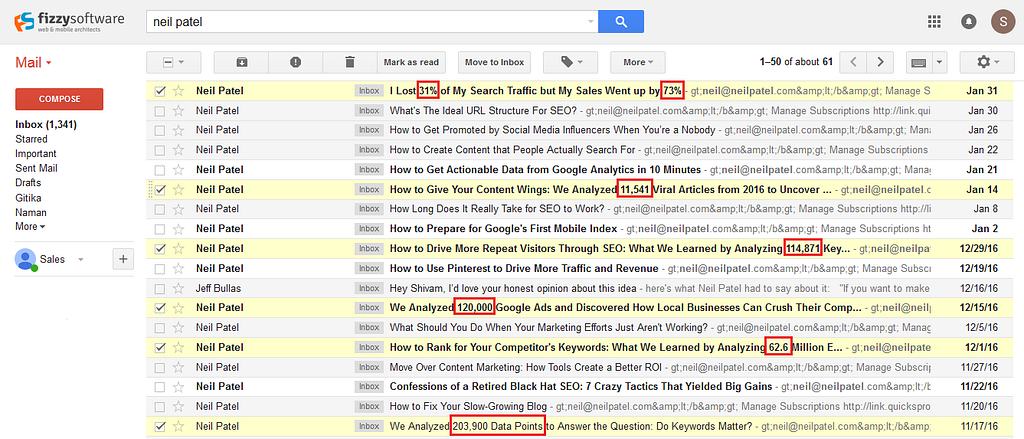Uncheck the '203,900 Data Points' email checkbox
This screenshot has height=439, width=1024.
(x=159, y=427)
